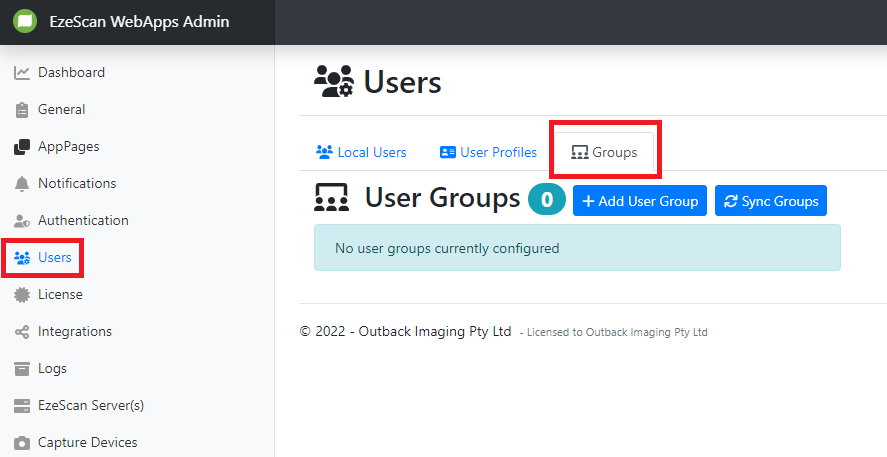Image resolution: width=887 pixels, height=457 pixels.
Task: Click the EzeScan WebApps Admin title
Action: [x=139, y=21]
